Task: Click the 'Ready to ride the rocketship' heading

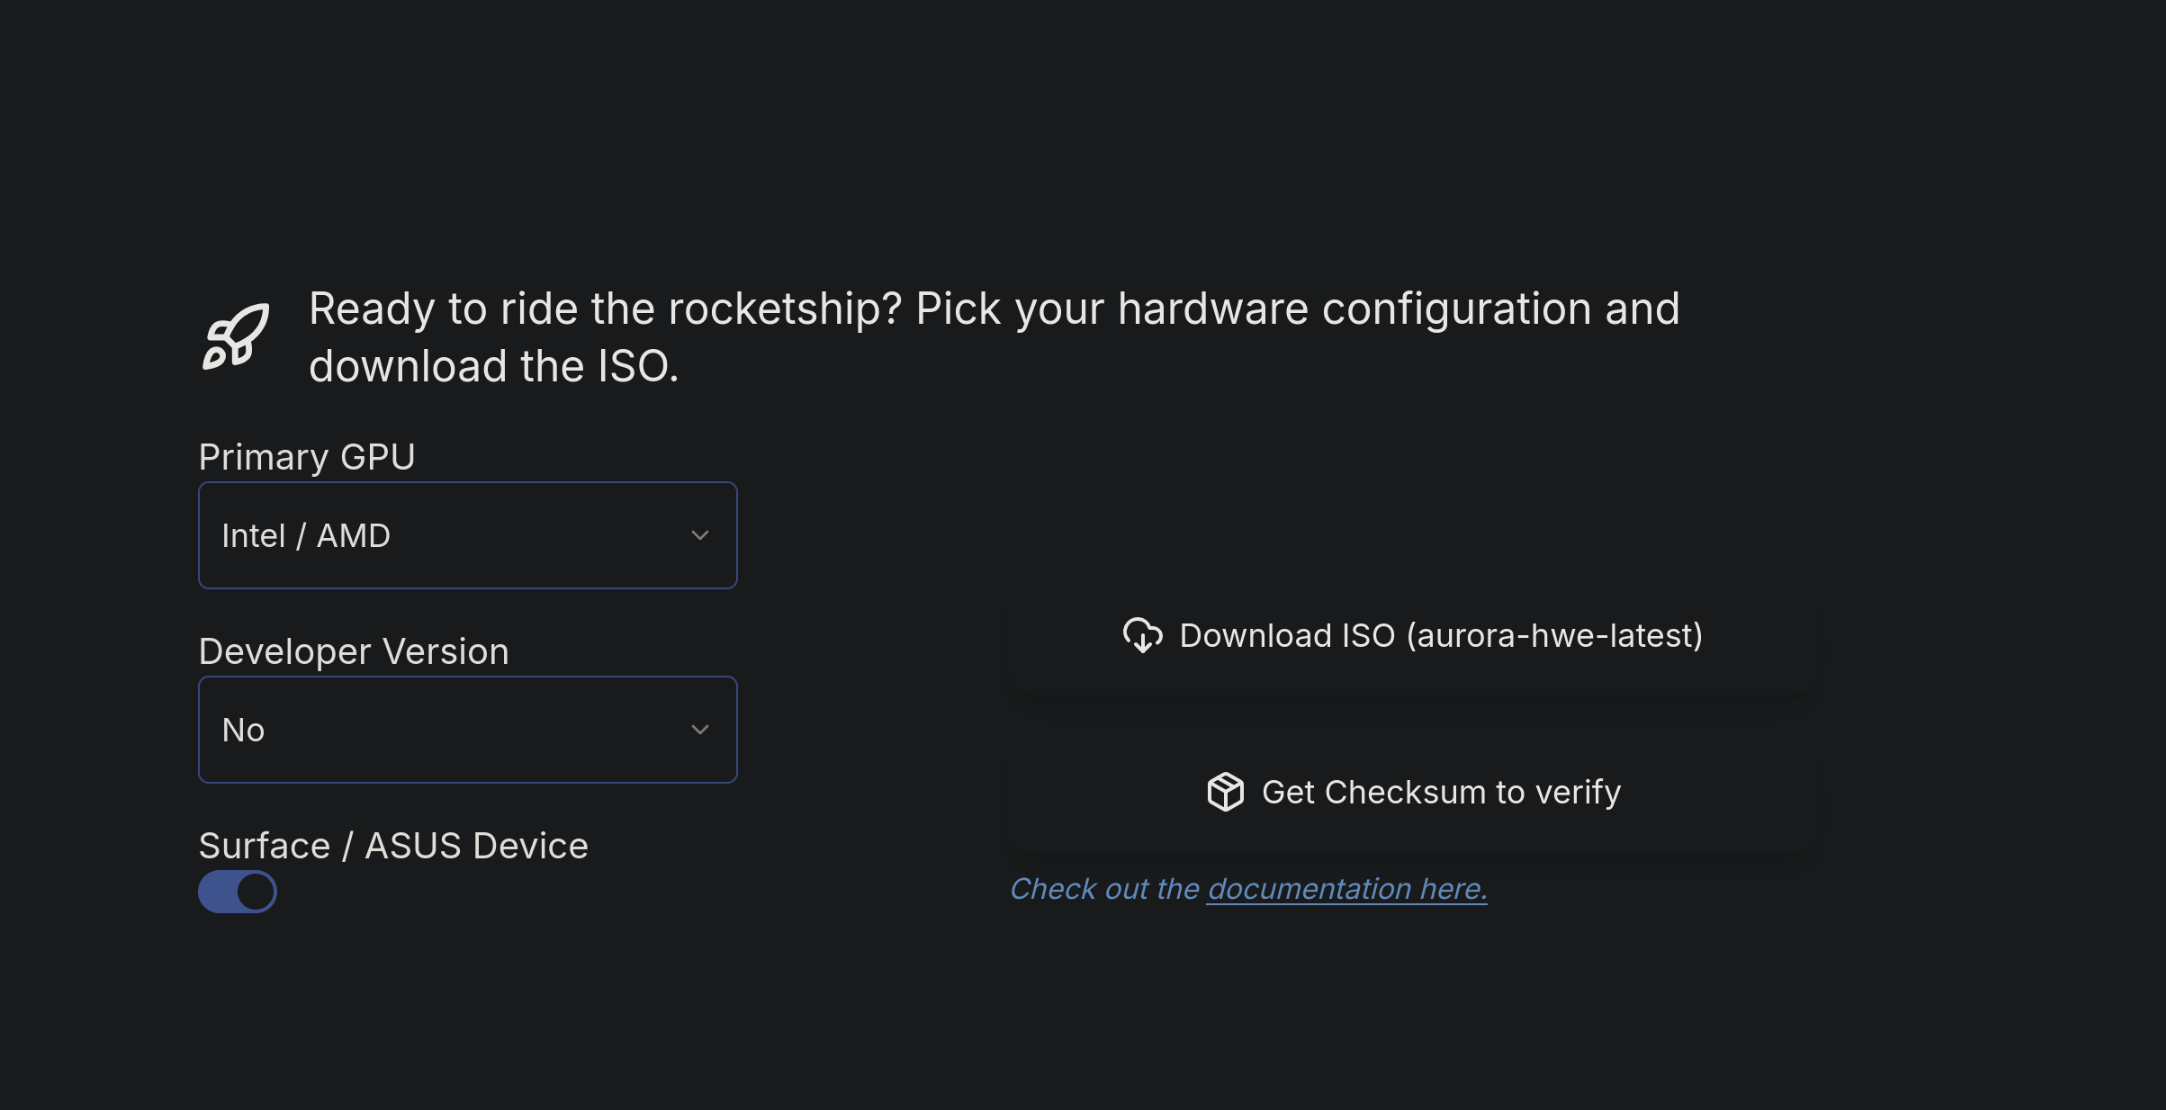Action: (x=994, y=337)
